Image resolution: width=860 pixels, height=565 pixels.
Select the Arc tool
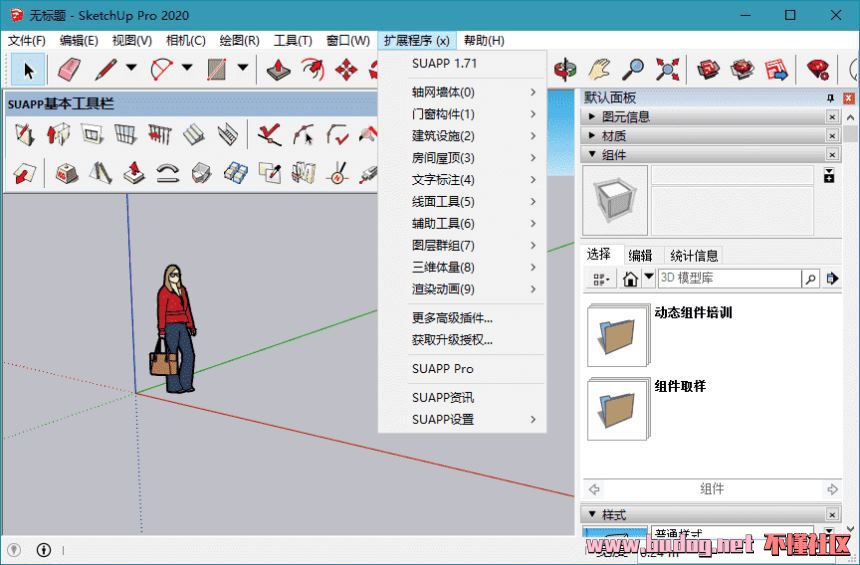(161, 69)
